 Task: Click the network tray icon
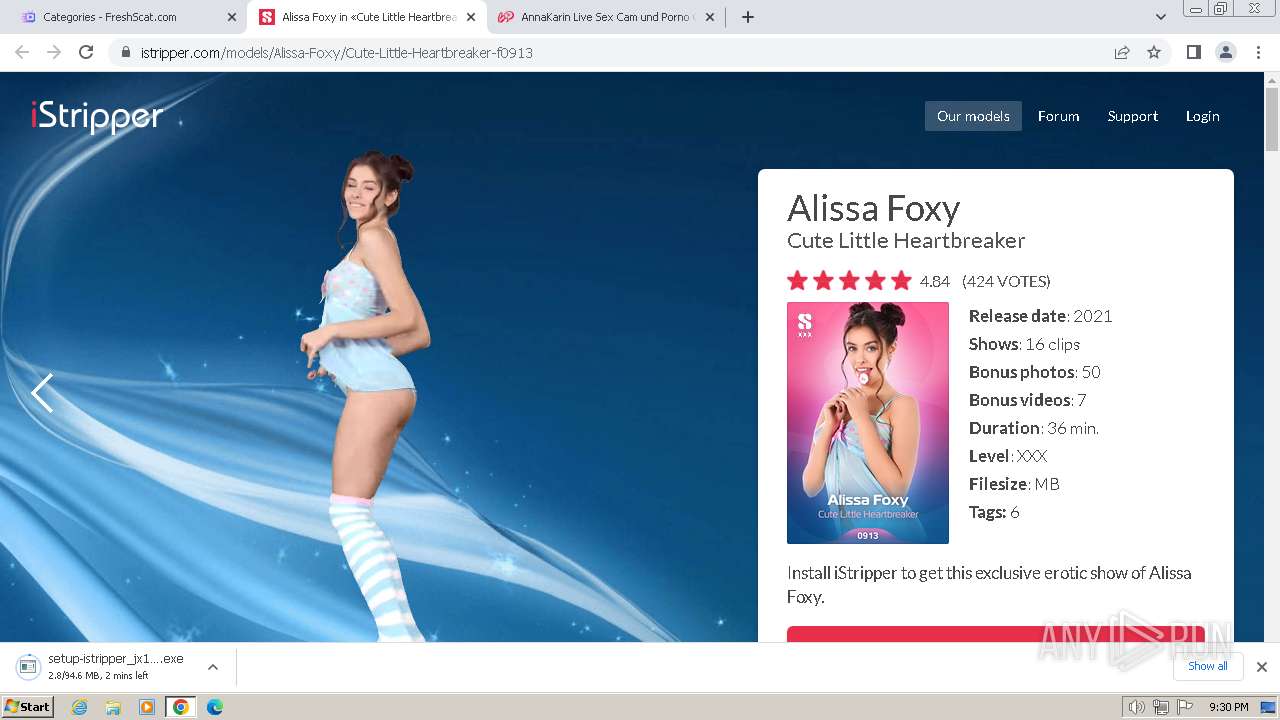[x=1161, y=707]
